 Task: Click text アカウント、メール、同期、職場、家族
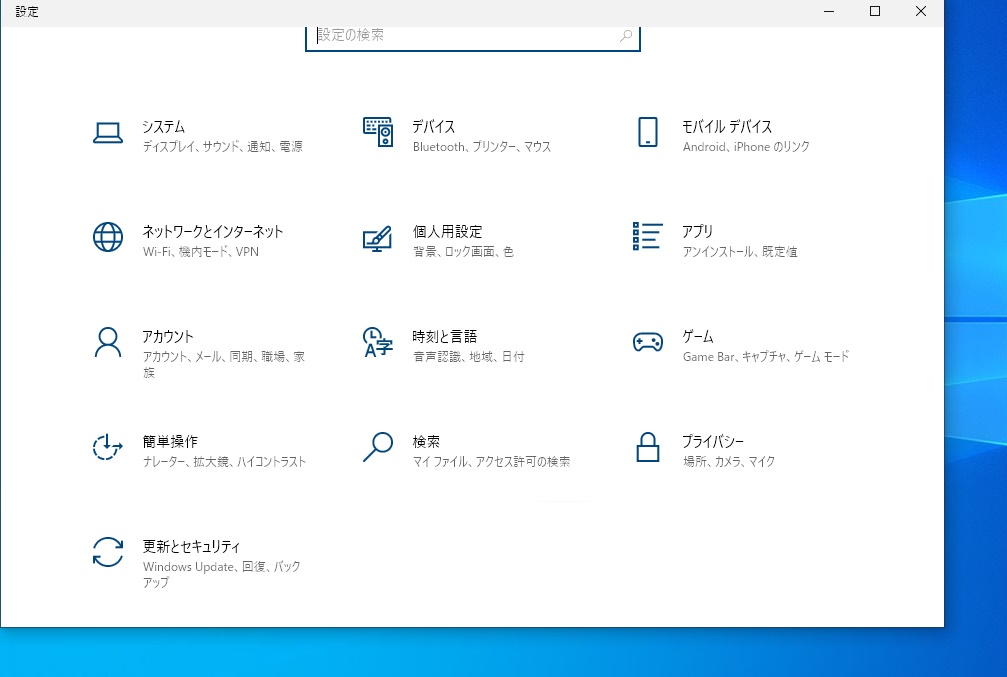(x=224, y=364)
